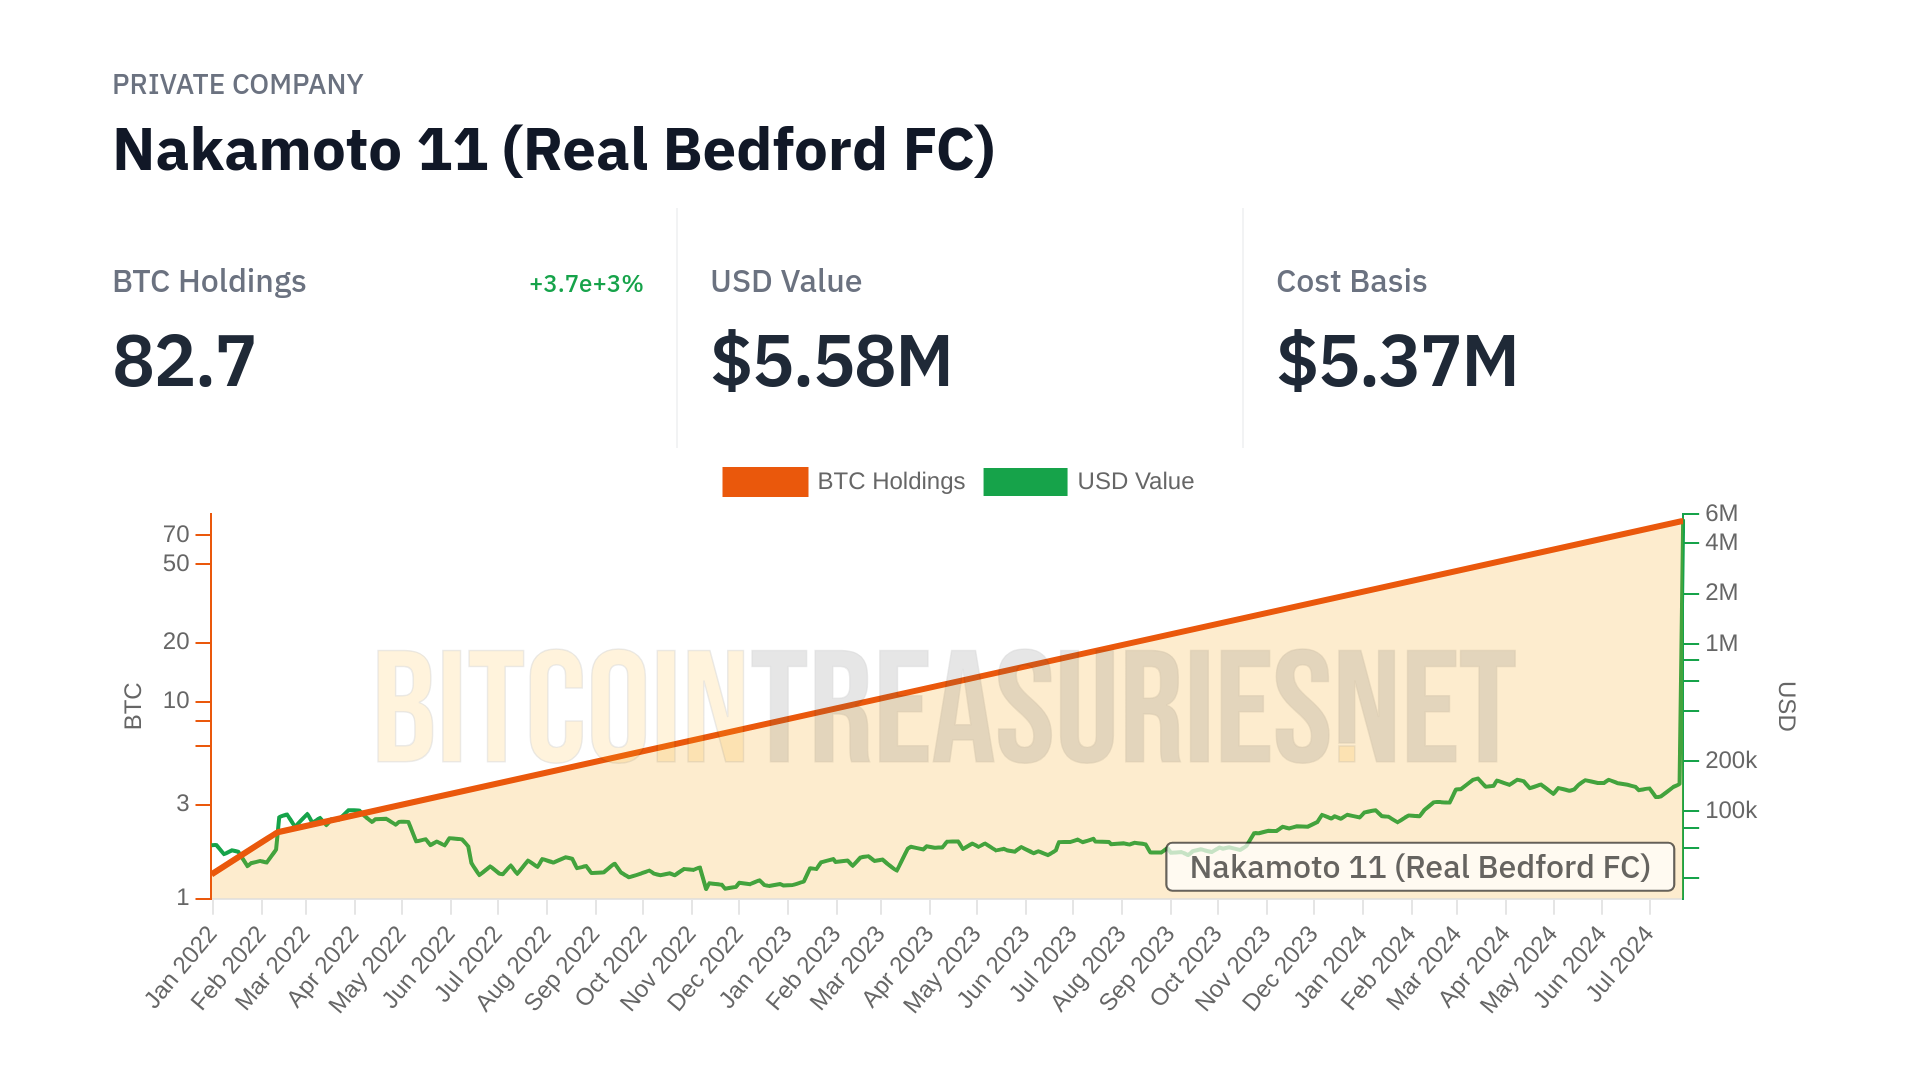Select the Jan 2022 x-axis label
The width and height of the screenshot is (1920, 1080).
[182, 967]
